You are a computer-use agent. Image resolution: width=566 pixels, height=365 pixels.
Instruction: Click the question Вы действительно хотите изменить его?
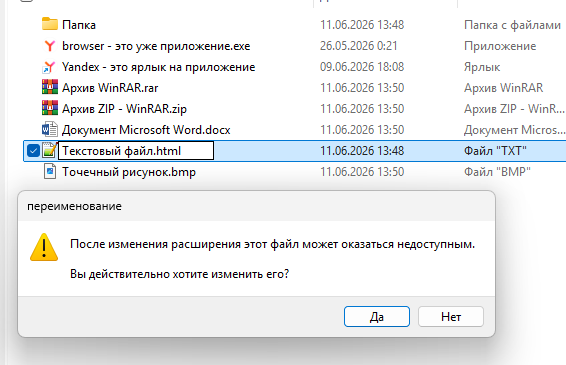pos(179,274)
